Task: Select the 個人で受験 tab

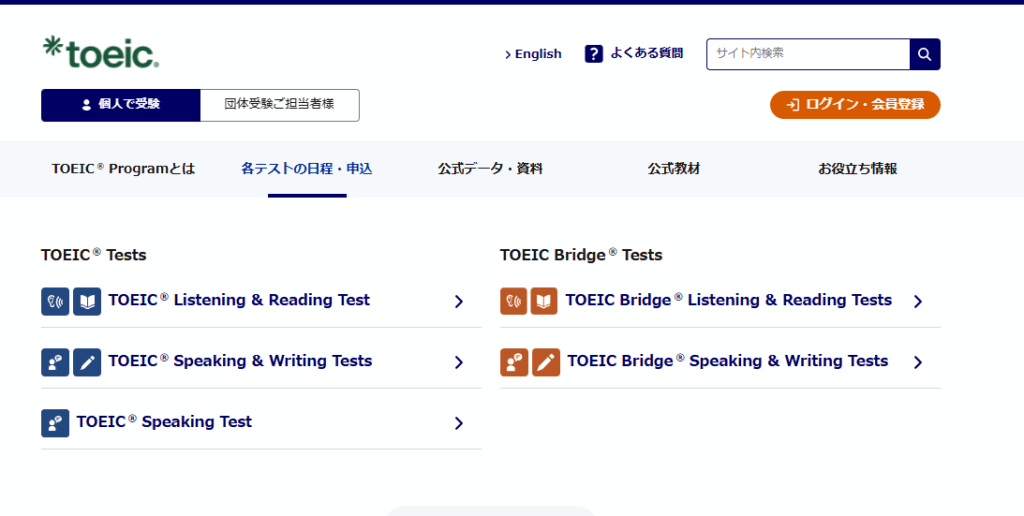Action: pos(120,105)
